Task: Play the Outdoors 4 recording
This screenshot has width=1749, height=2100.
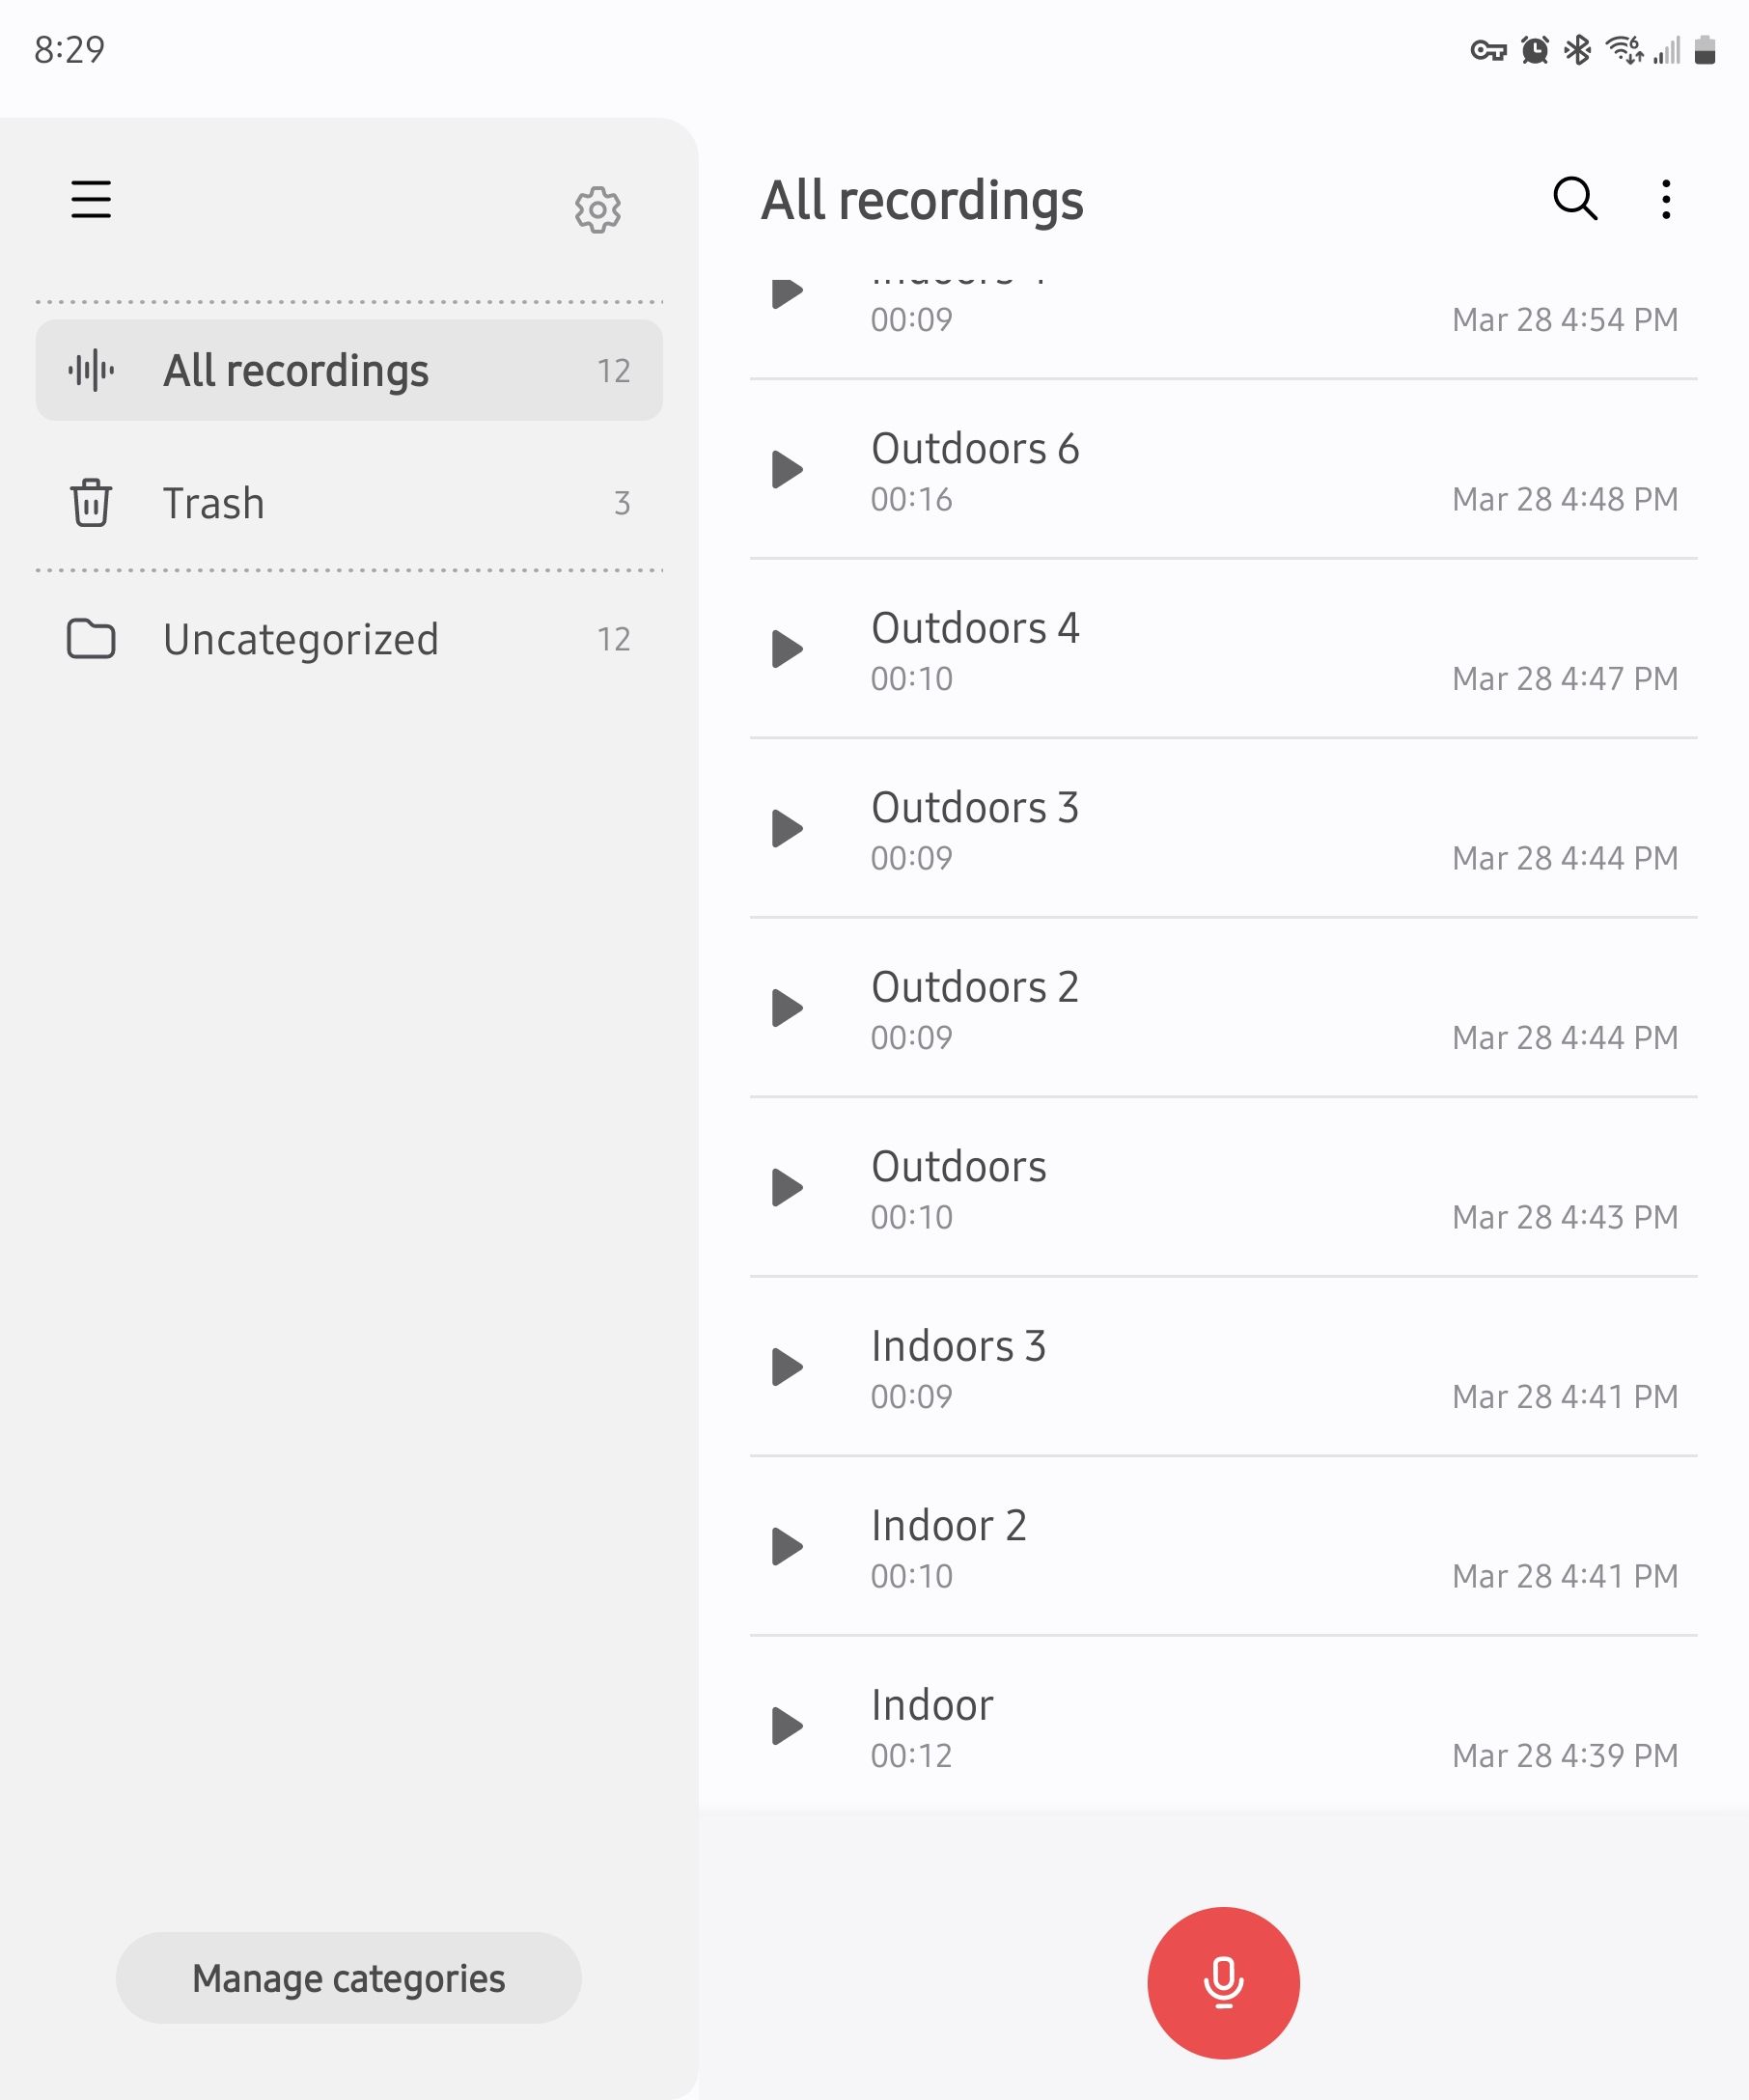Action: tap(788, 649)
